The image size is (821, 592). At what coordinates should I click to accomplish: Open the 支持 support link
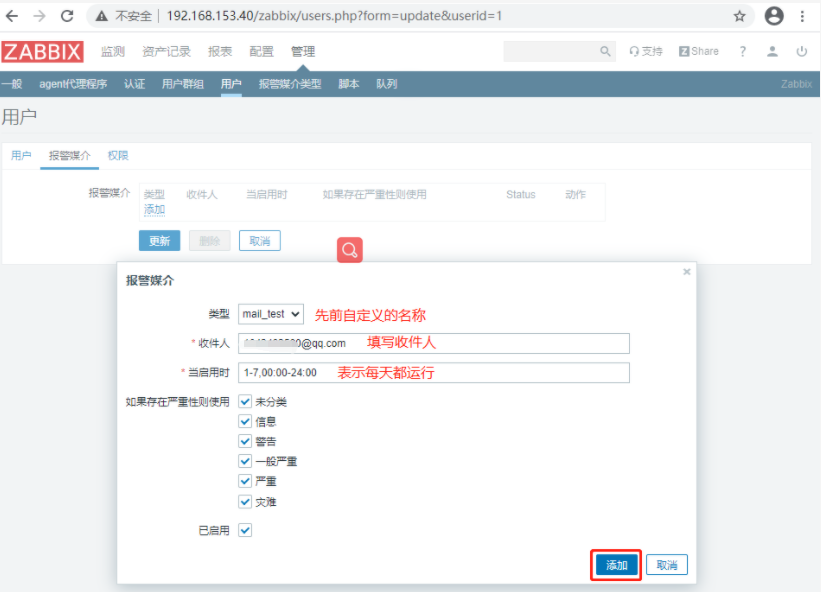pyautogui.click(x=646, y=51)
